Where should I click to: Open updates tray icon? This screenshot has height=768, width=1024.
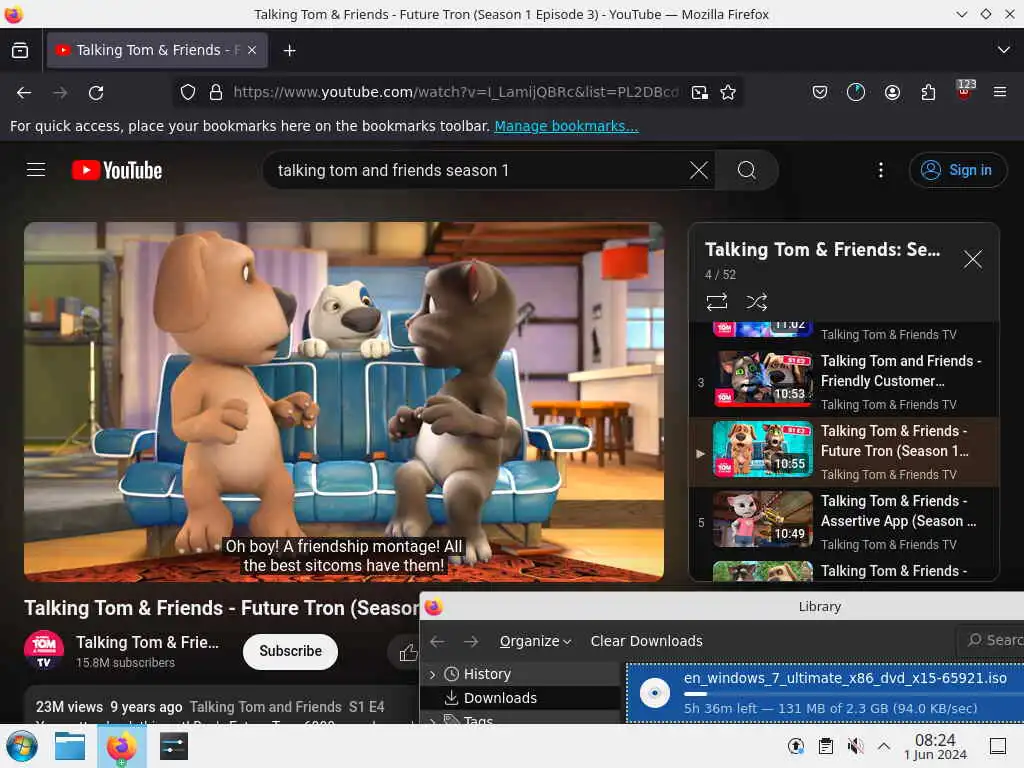coord(795,746)
